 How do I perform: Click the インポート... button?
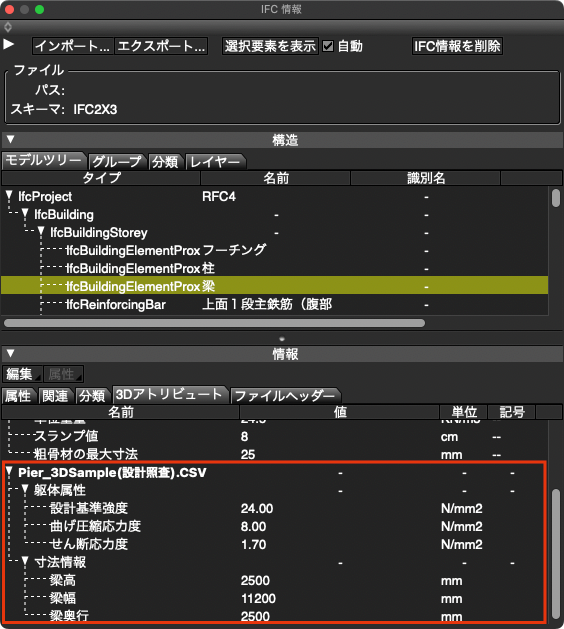click(x=73, y=46)
